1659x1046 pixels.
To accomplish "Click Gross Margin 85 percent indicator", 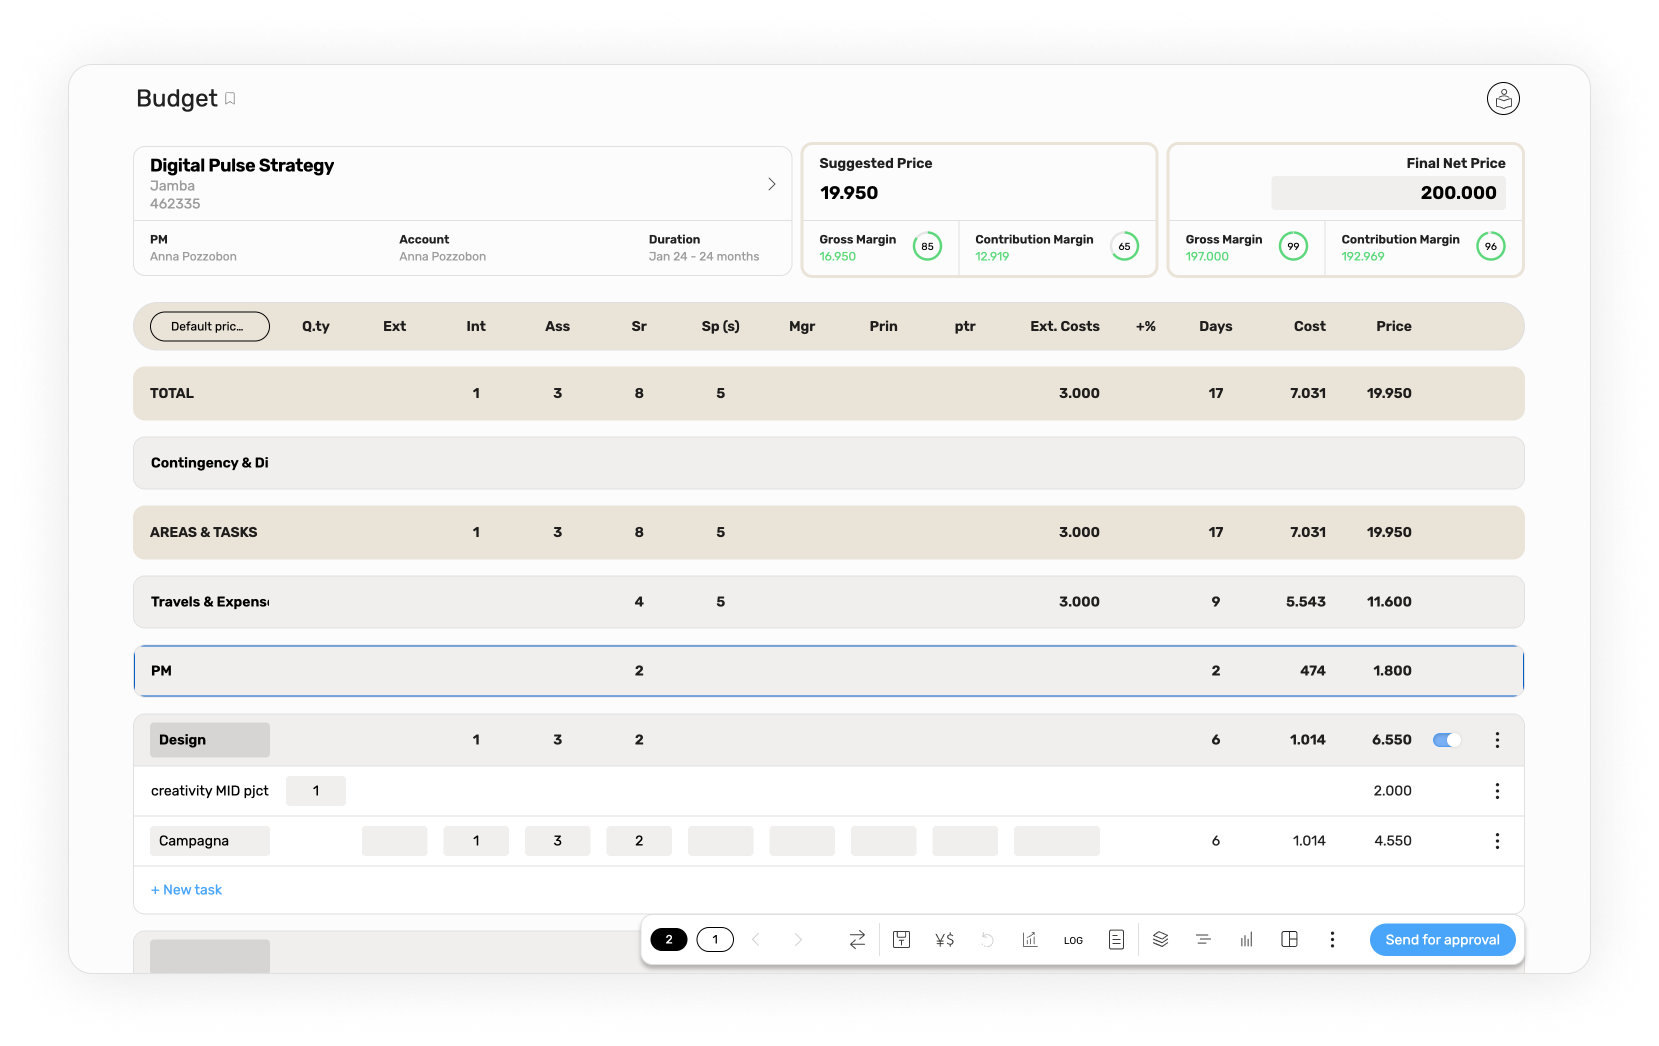I will (x=927, y=246).
